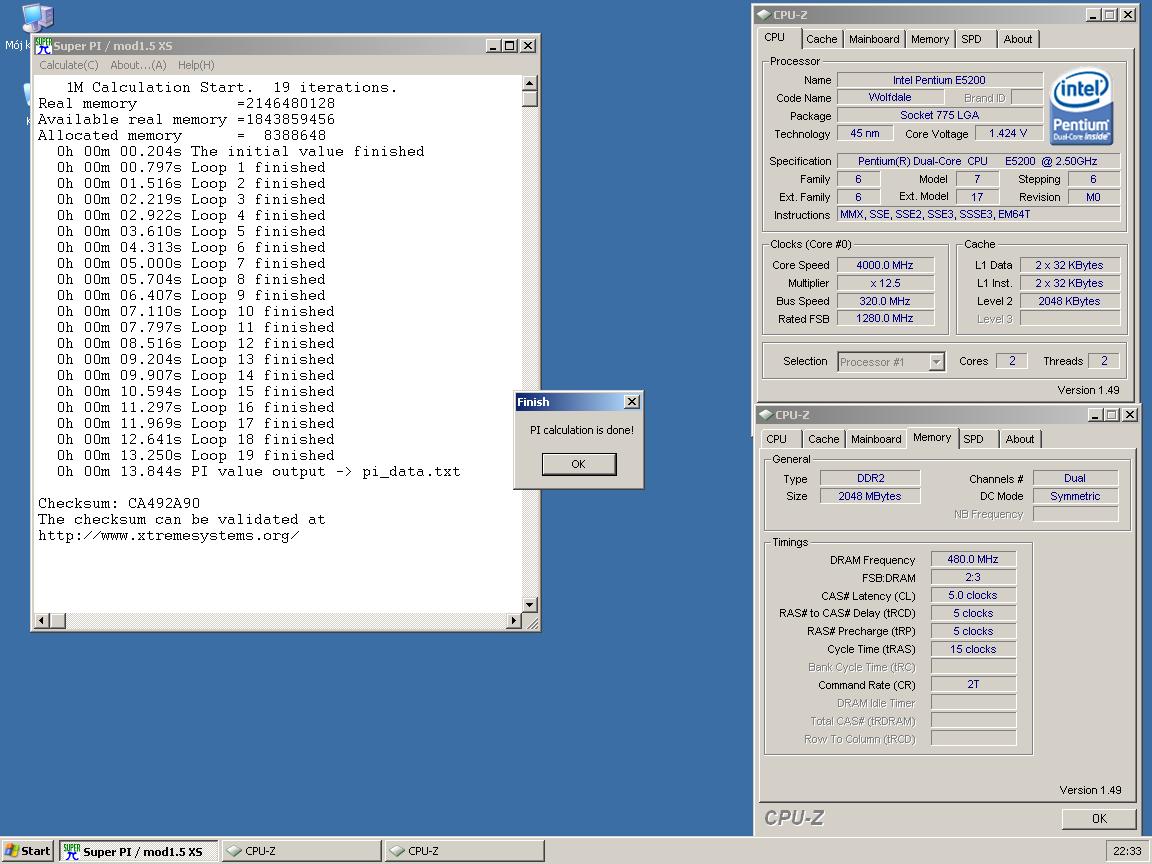Click the Intel Pentium Dual-Core logo
Screen dimensions: 1152x864
[x=1081, y=107]
